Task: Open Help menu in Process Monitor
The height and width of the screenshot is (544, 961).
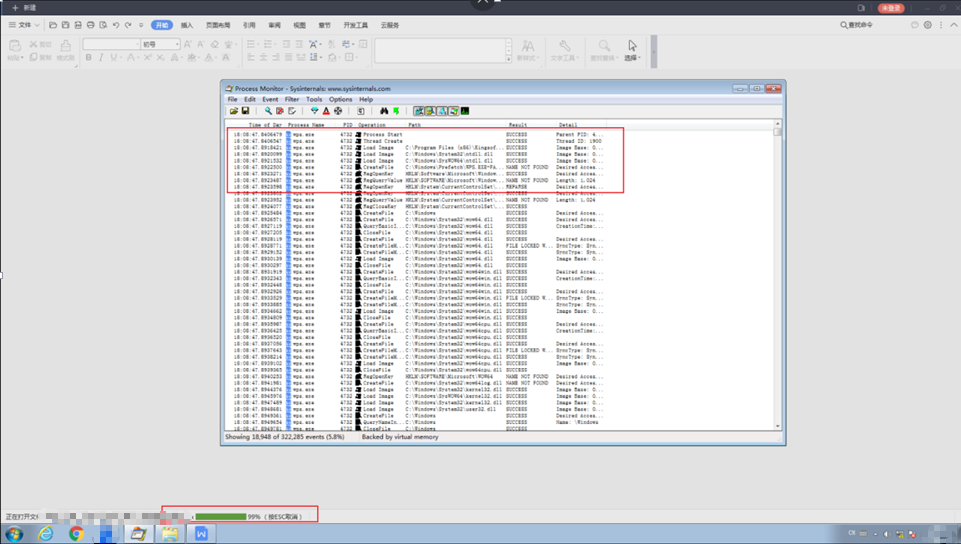Action: 366,99
